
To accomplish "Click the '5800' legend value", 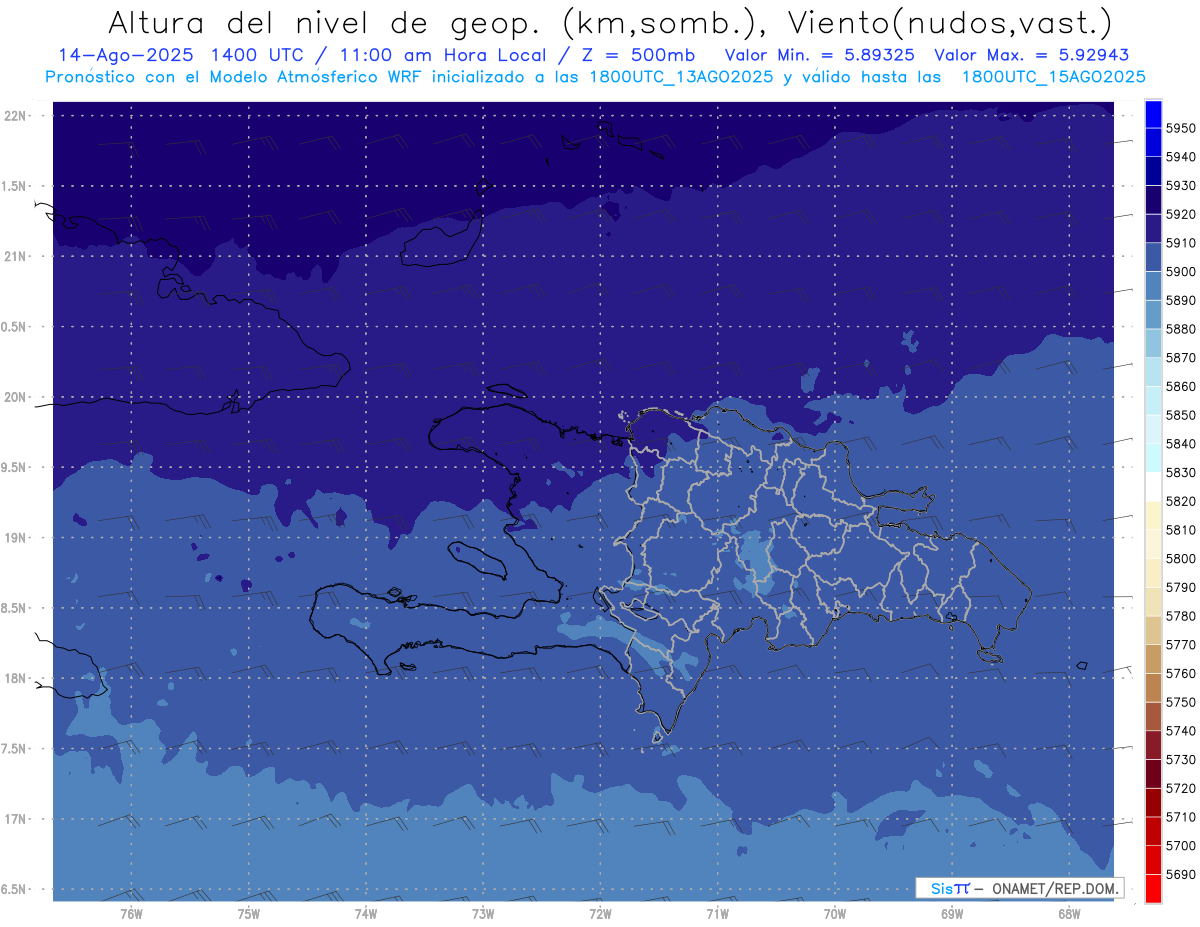I will pyautogui.click(x=1181, y=559).
